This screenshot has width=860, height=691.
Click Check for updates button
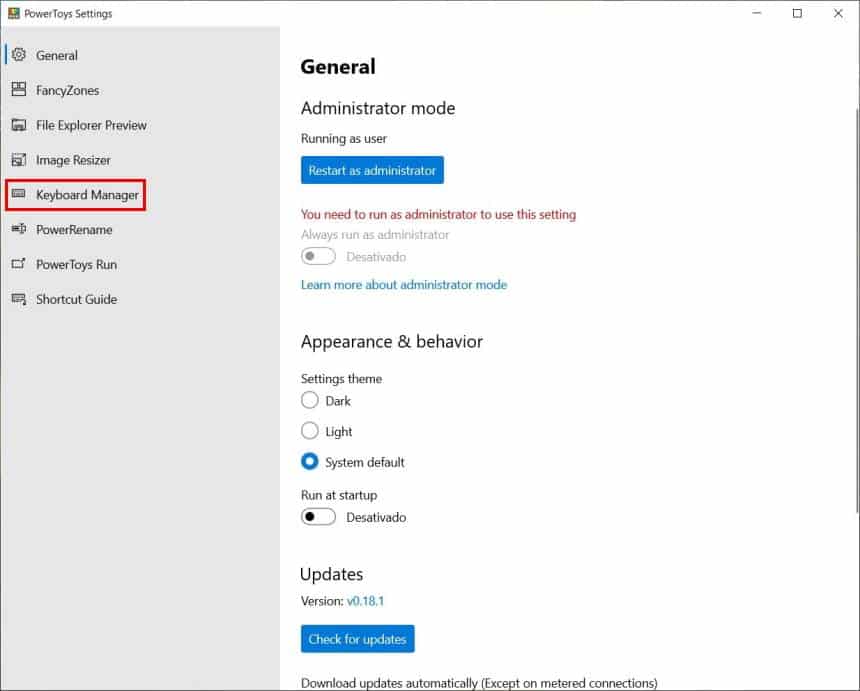tap(357, 639)
